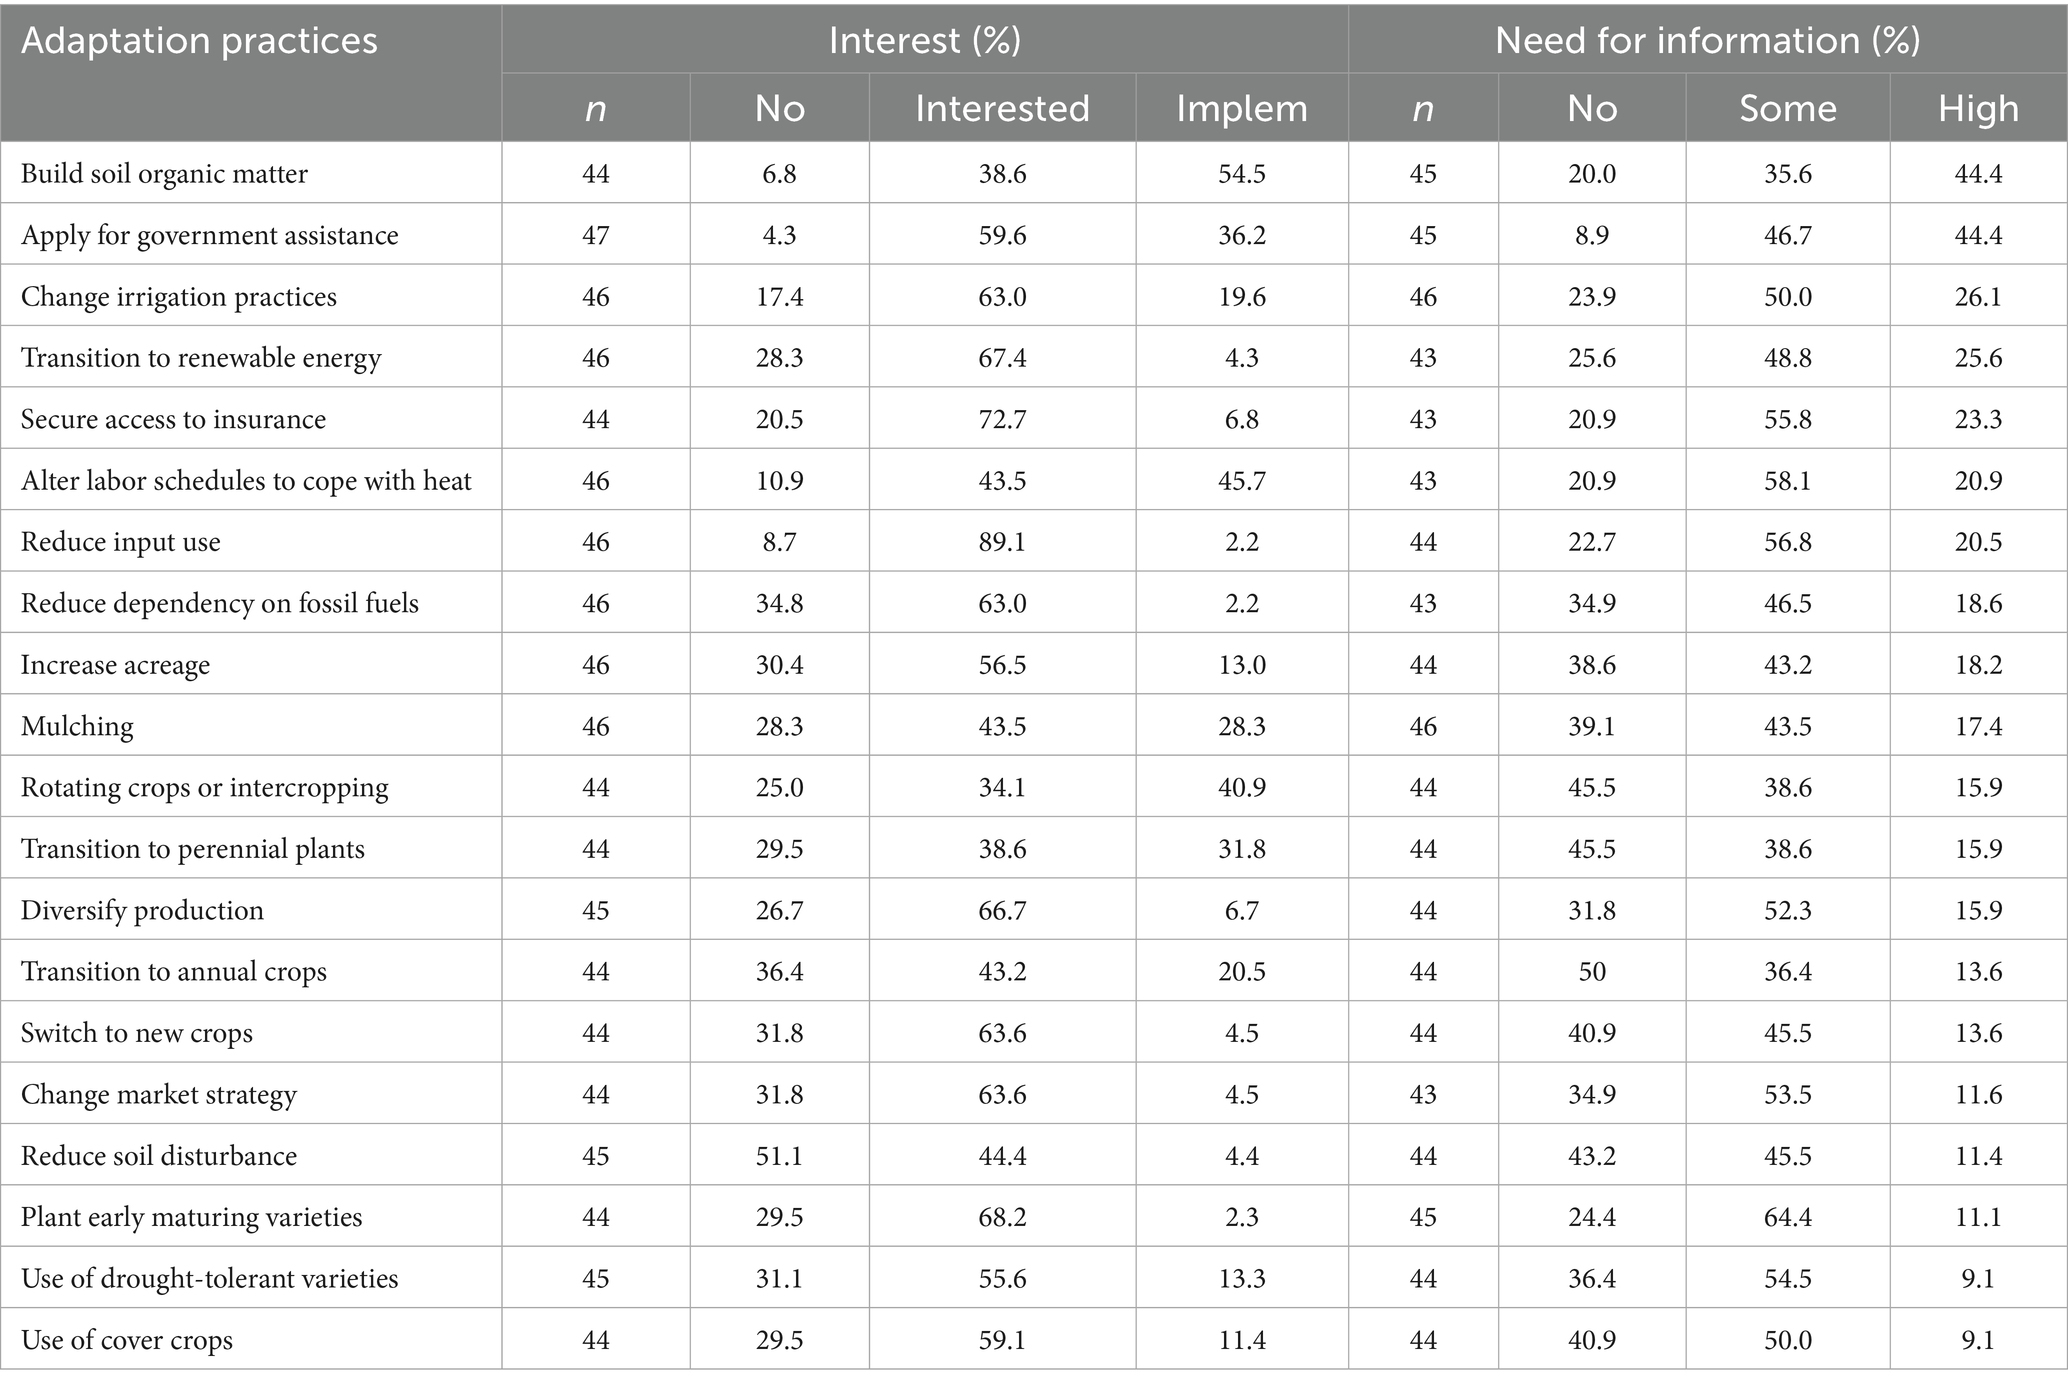Viewport: 2068px width, 1387px height.
Task: Click the "Diversify production" row label
Action: 142,910
